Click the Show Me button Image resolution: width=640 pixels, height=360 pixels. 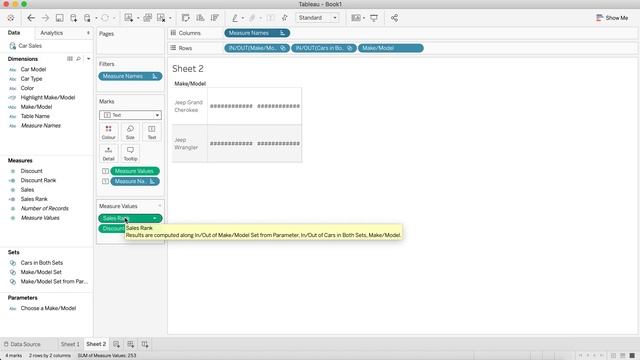(612, 18)
